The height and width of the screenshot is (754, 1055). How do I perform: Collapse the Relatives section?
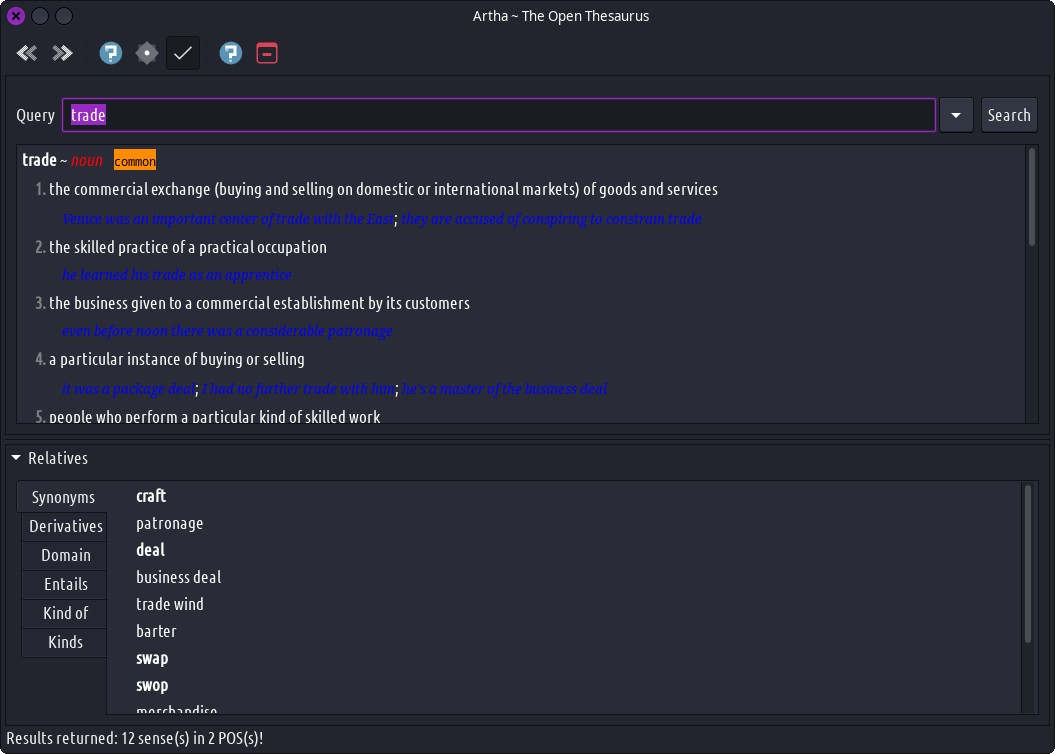tap(17, 458)
